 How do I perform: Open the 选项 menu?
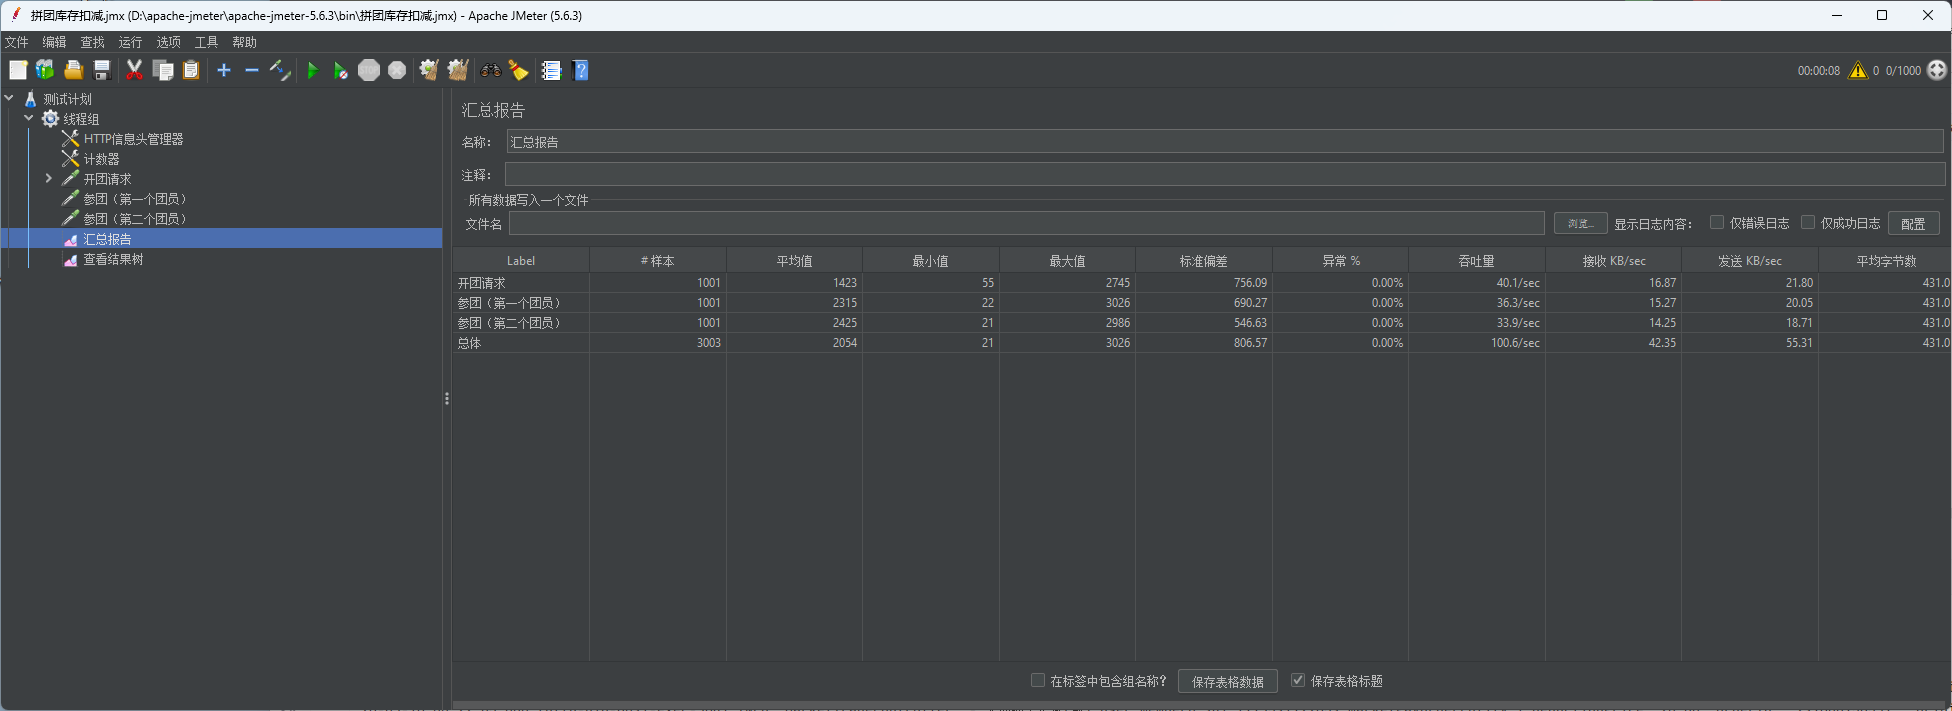click(x=168, y=42)
